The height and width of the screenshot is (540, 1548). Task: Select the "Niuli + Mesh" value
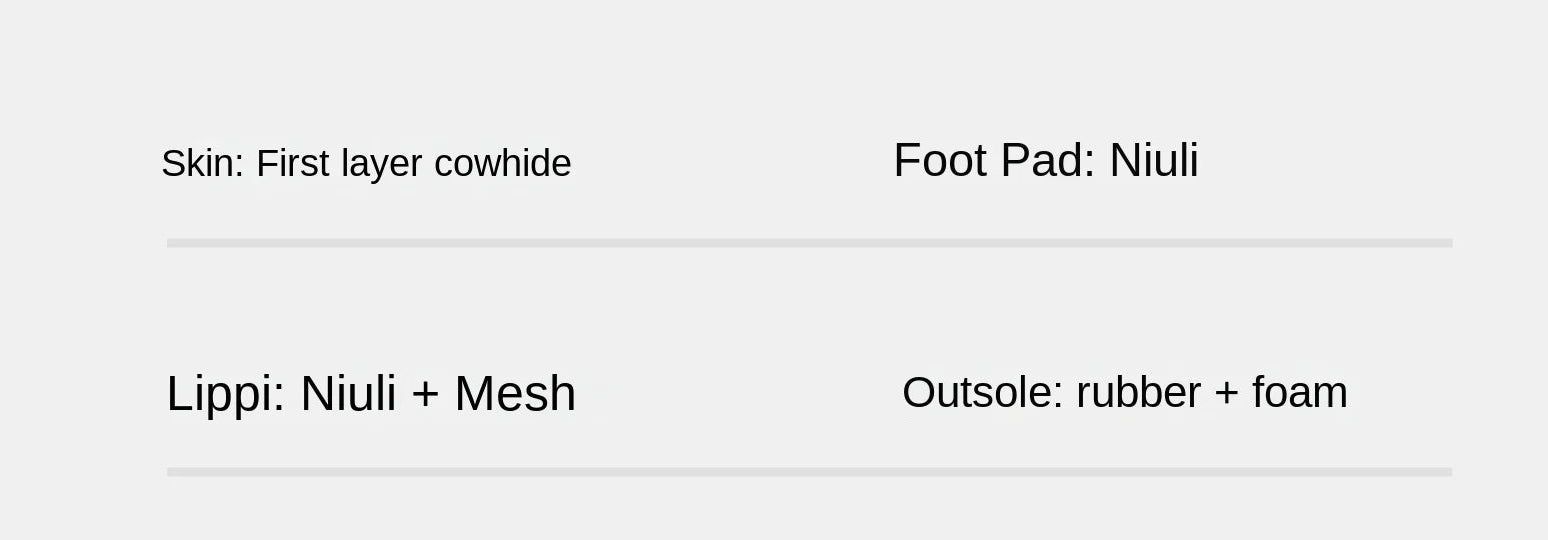click(x=438, y=393)
